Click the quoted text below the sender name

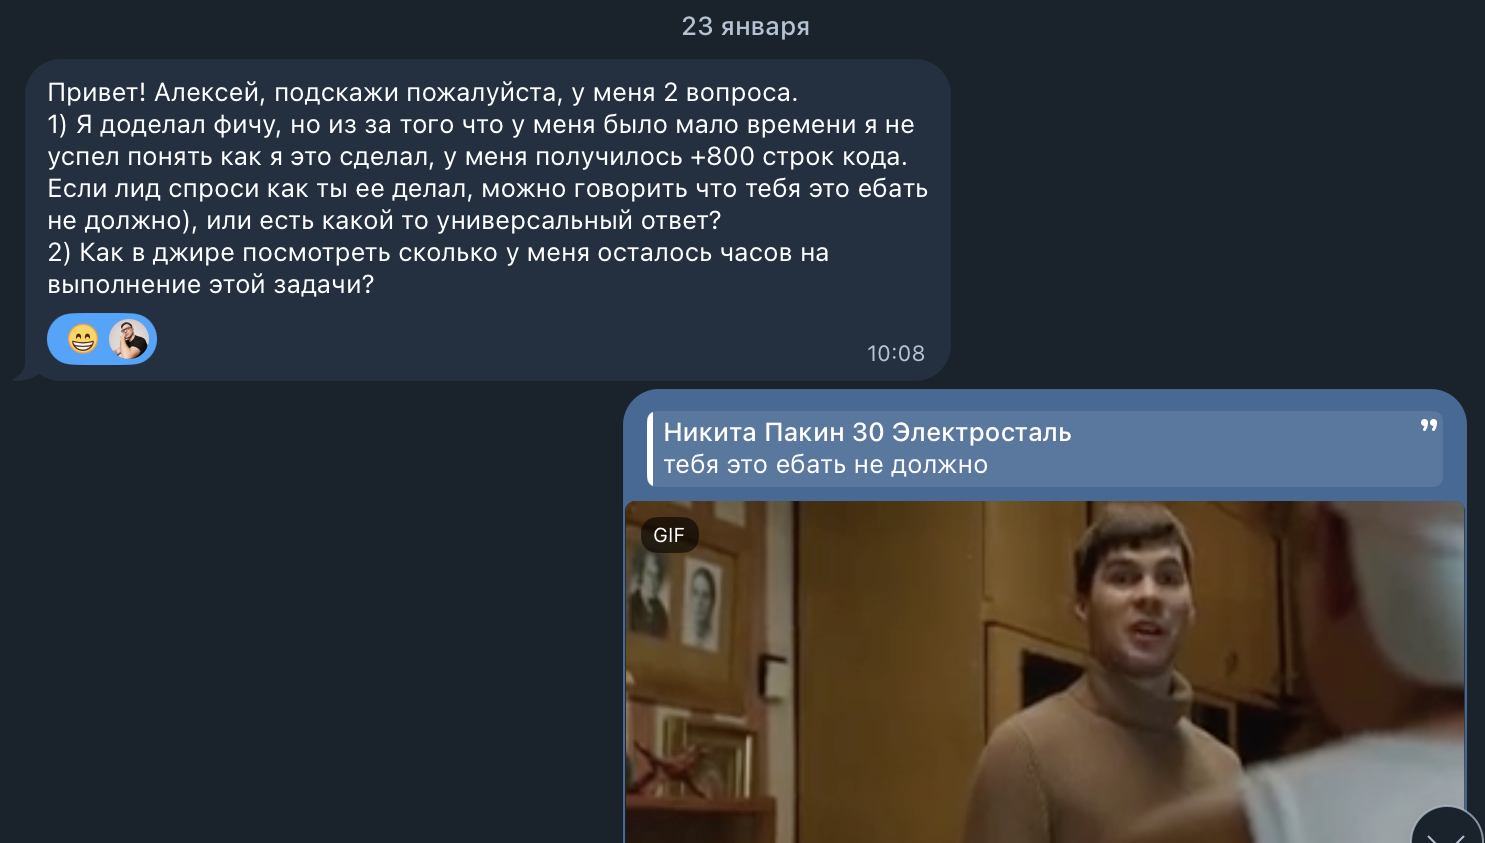coord(826,465)
